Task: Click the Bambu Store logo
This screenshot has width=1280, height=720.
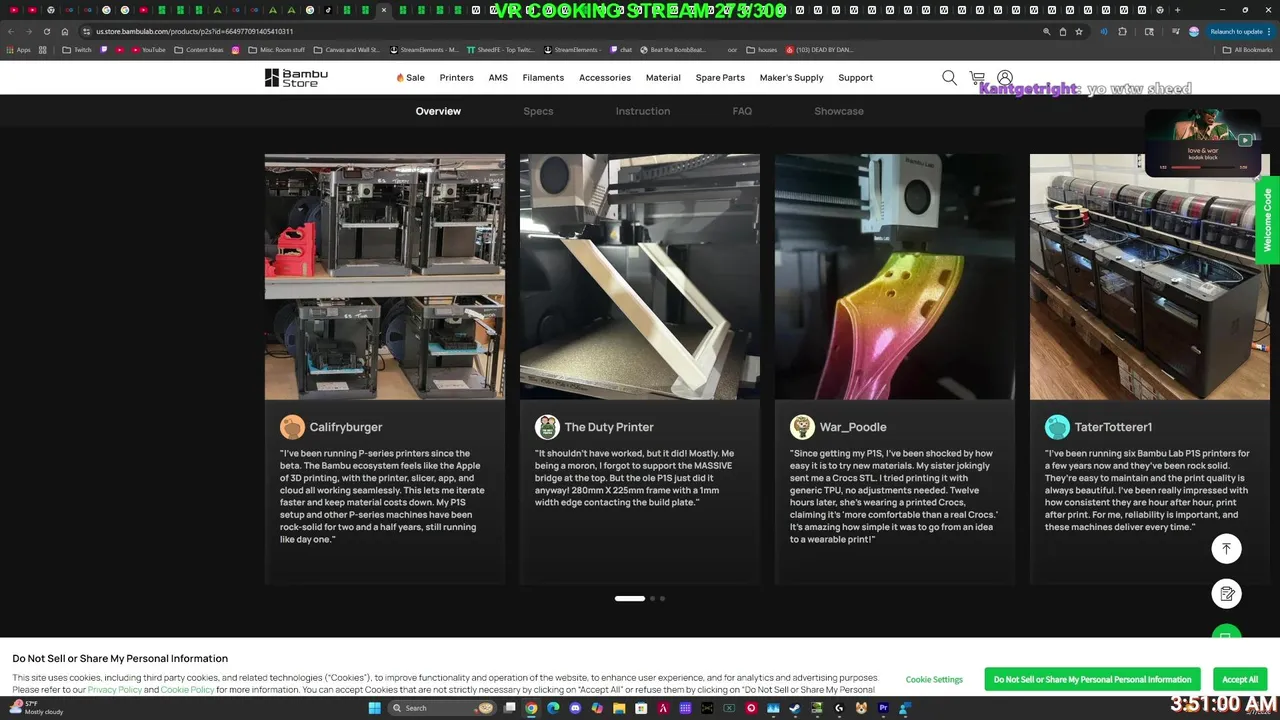Action: click(296, 78)
